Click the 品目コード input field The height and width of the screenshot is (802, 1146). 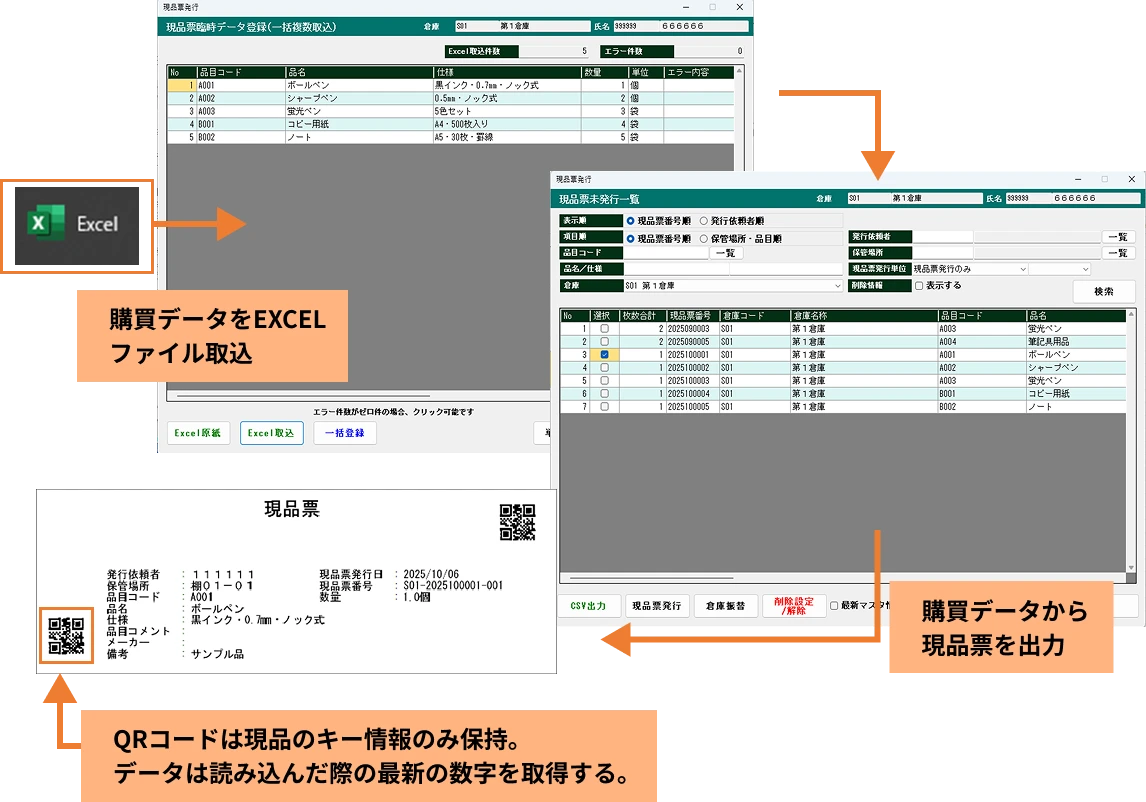665,254
